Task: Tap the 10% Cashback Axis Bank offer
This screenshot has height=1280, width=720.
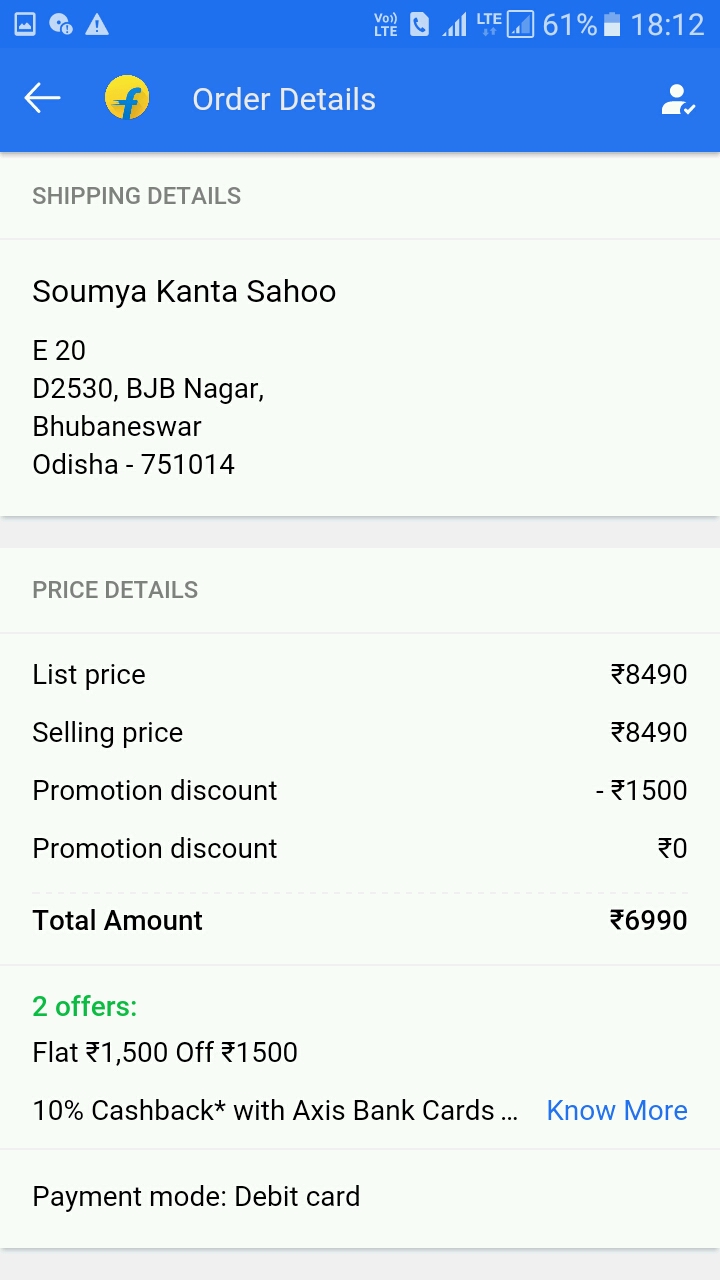Action: 275,1110
